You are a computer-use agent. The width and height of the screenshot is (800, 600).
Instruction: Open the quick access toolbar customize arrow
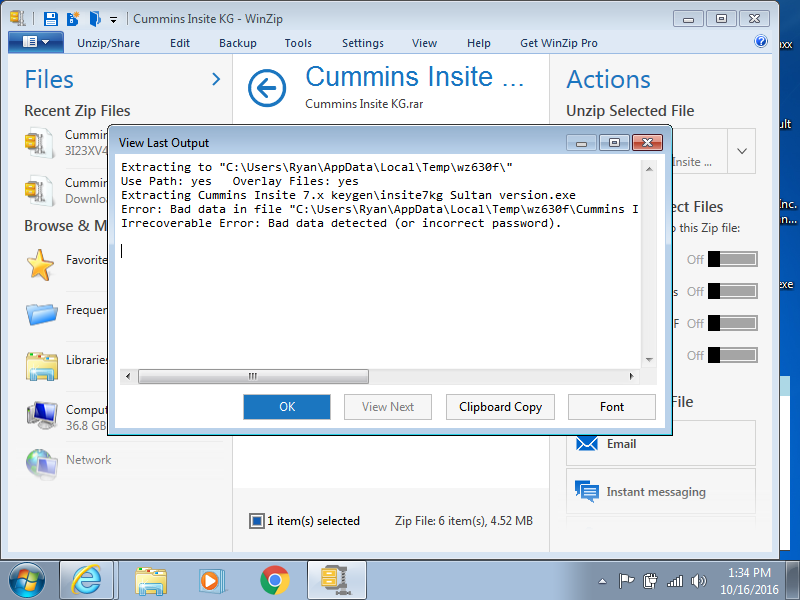[113, 20]
